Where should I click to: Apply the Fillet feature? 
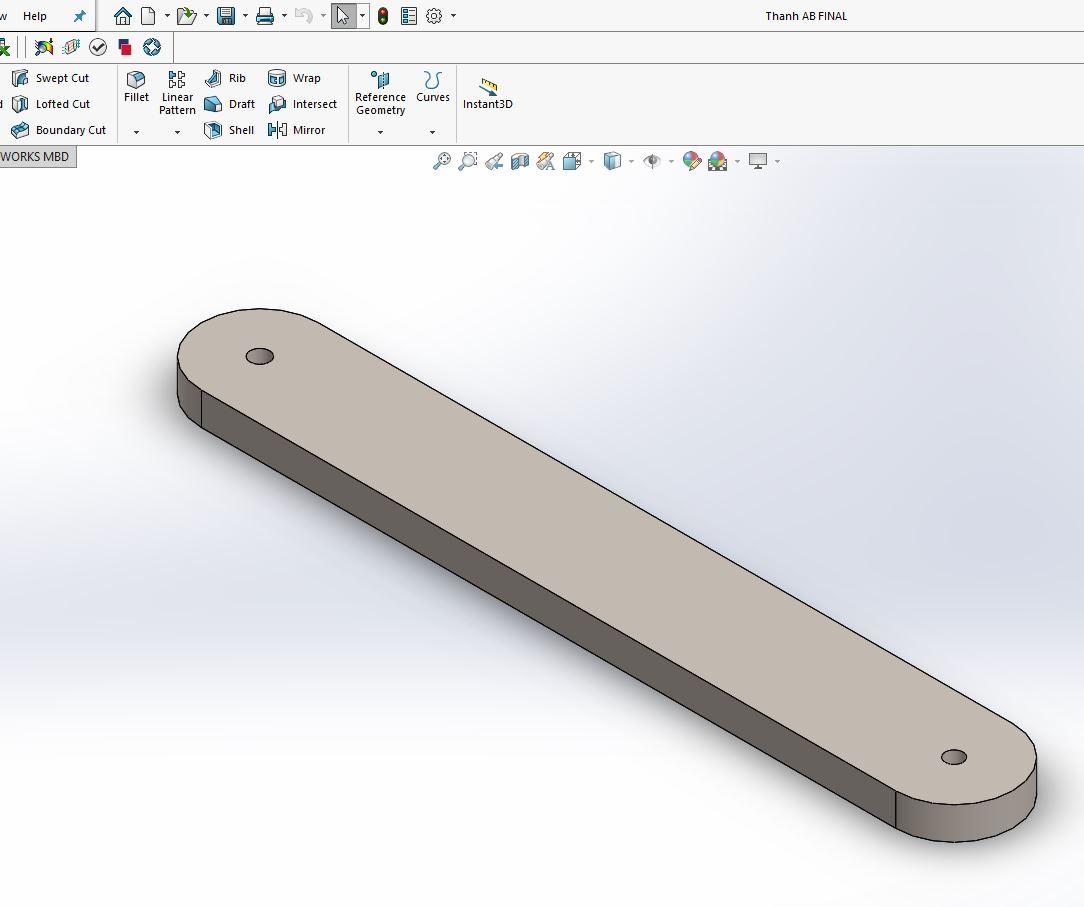coord(136,87)
